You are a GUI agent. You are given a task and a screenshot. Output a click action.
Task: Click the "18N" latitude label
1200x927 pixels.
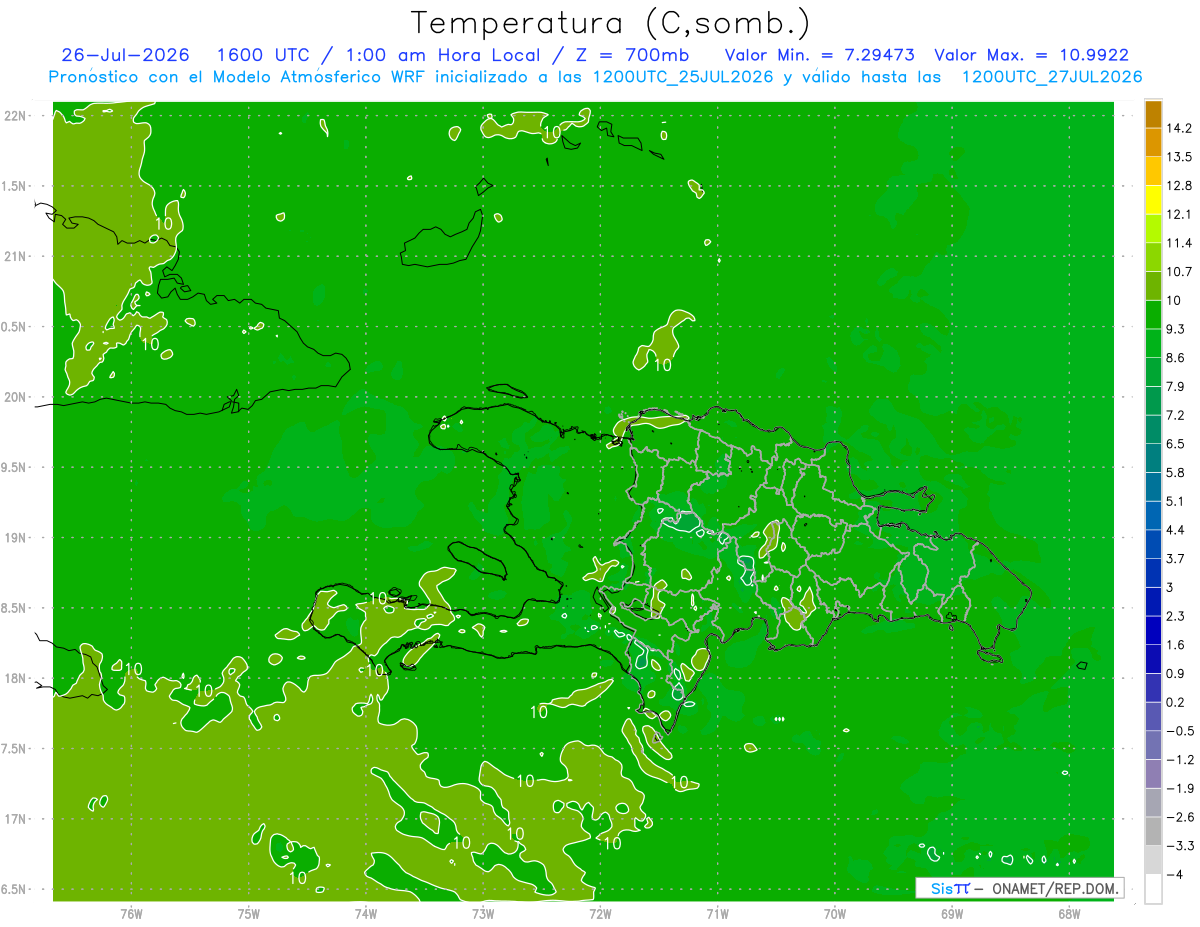coord(17,678)
